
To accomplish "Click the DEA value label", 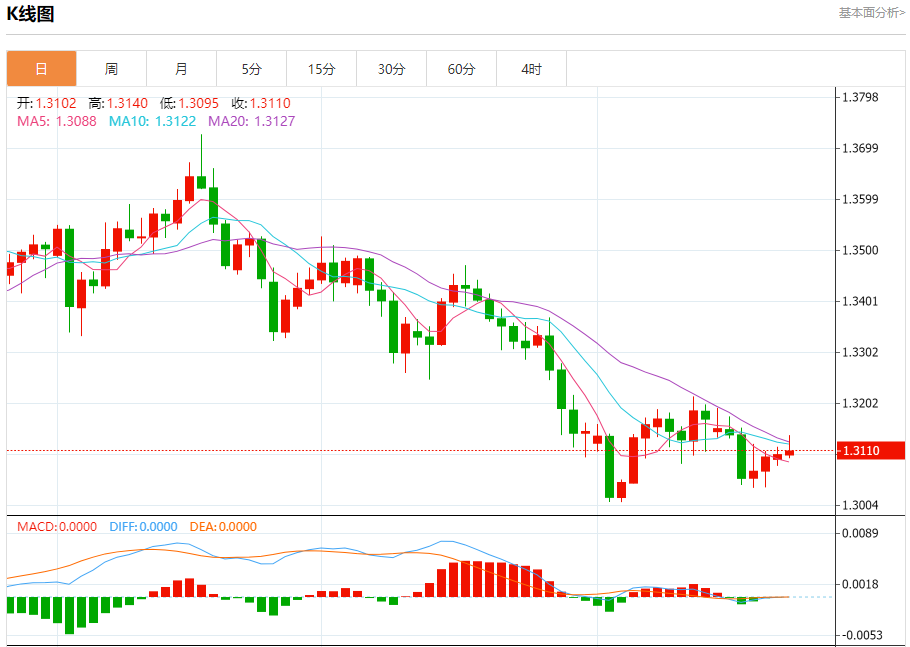I will pyautogui.click(x=223, y=526).
